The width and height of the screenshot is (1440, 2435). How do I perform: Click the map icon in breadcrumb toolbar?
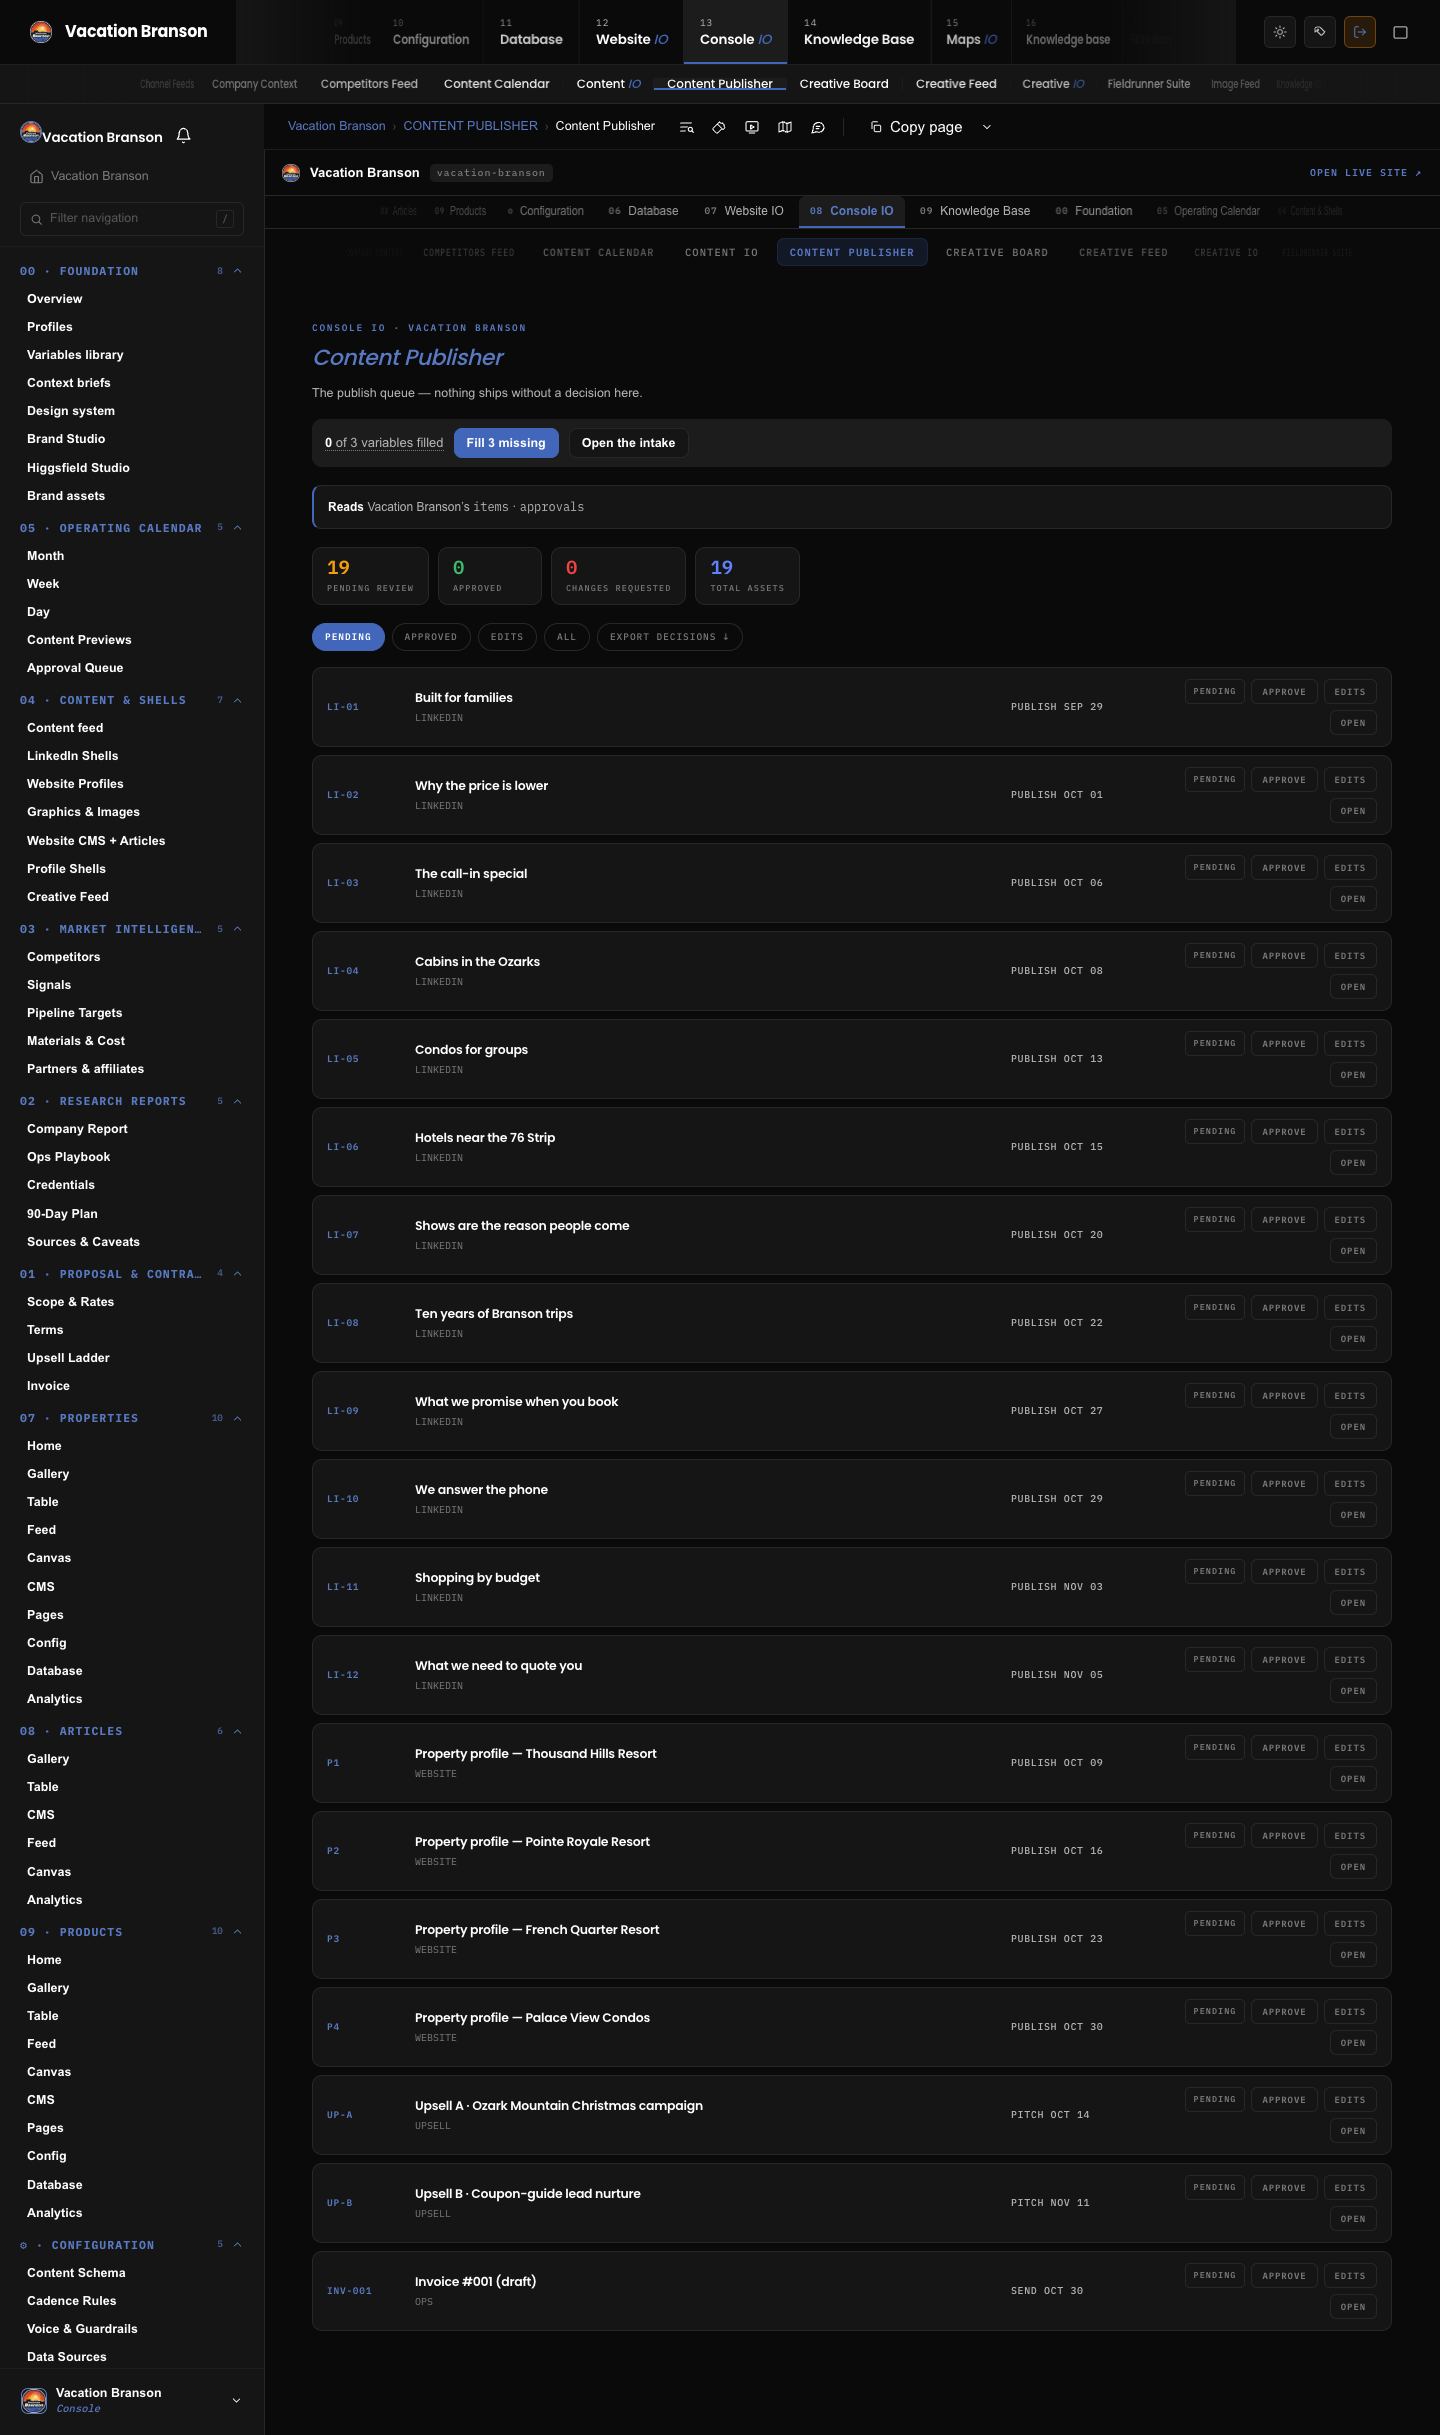coord(785,127)
